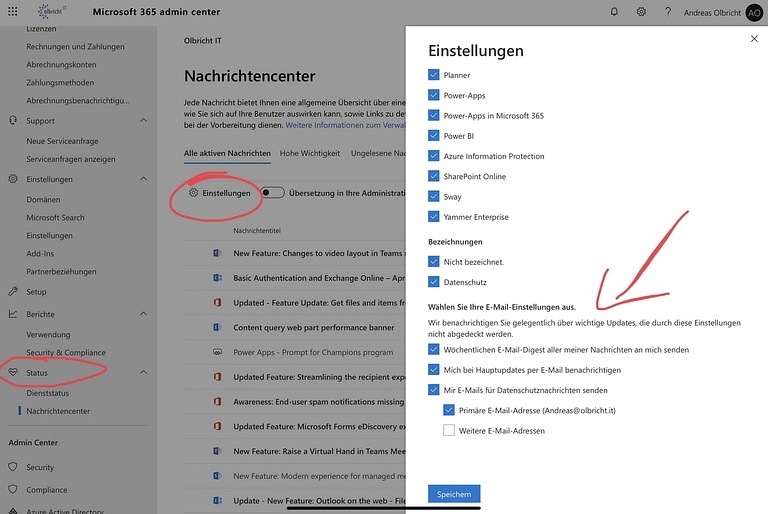Open the app launcher waffle icon

13,11
